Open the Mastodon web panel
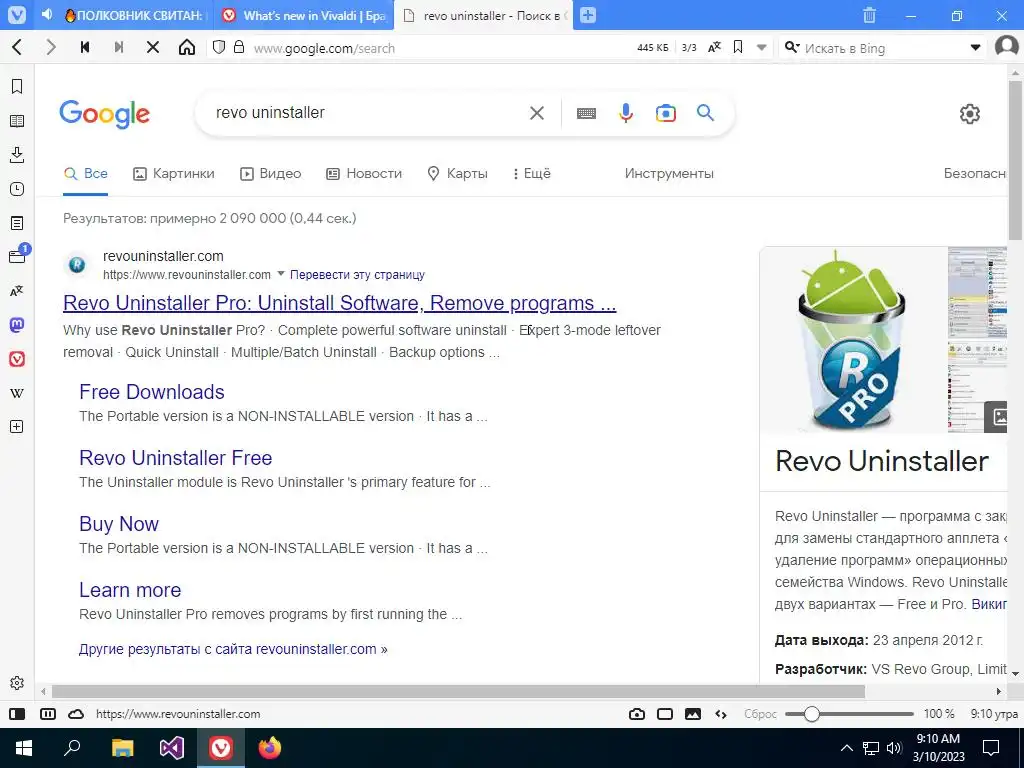The width and height of the screenshot is (1024, 768). point(17,325)
